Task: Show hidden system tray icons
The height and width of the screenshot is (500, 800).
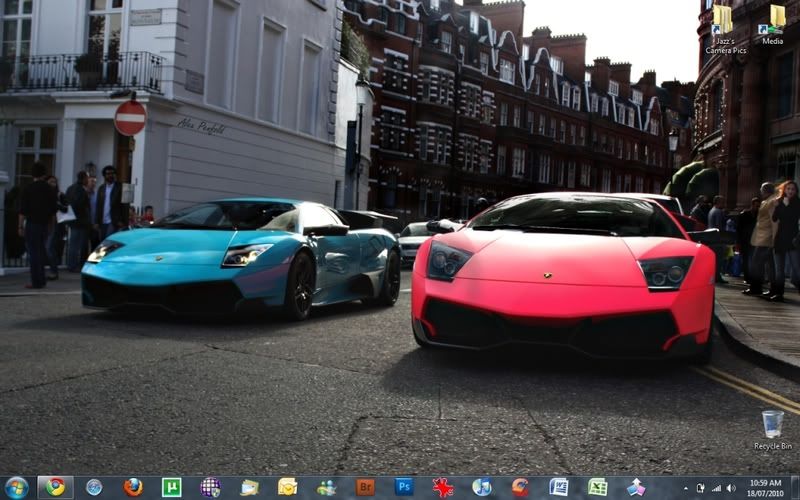Action: [686, 488]
